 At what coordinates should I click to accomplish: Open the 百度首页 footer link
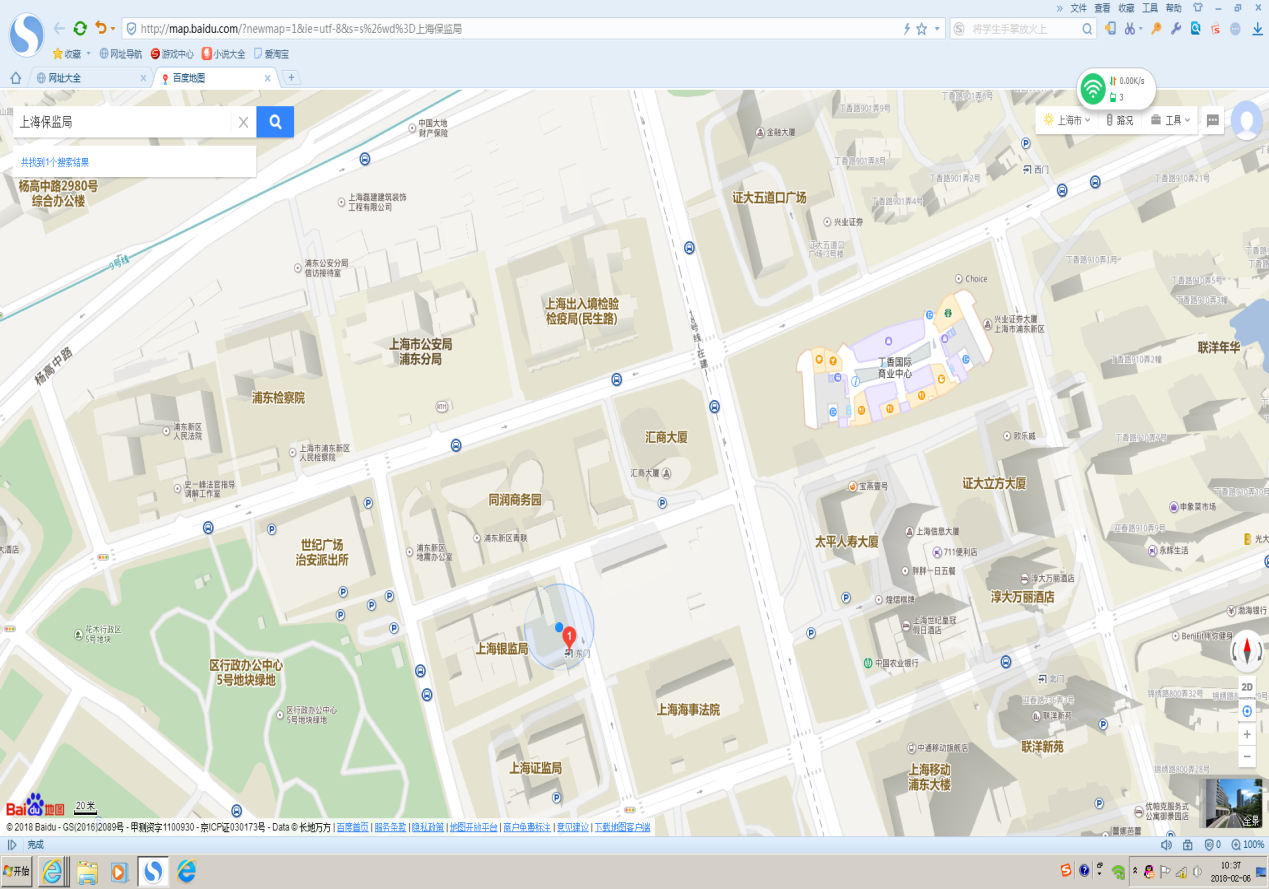coord(352,827)
